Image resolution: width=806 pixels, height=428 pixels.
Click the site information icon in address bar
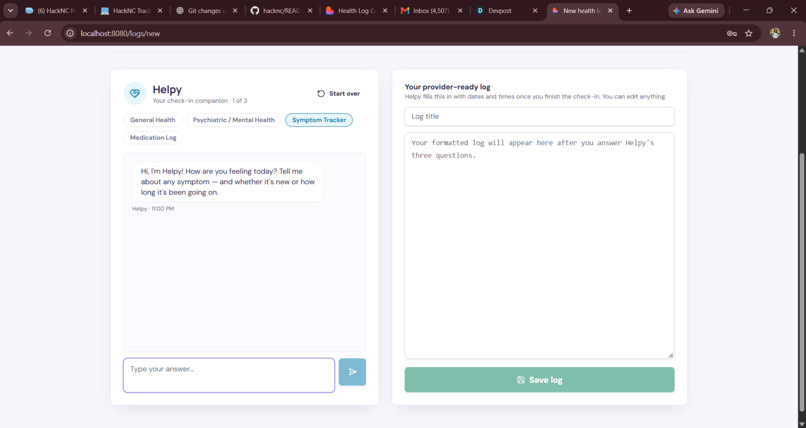(x=70, y=33)
